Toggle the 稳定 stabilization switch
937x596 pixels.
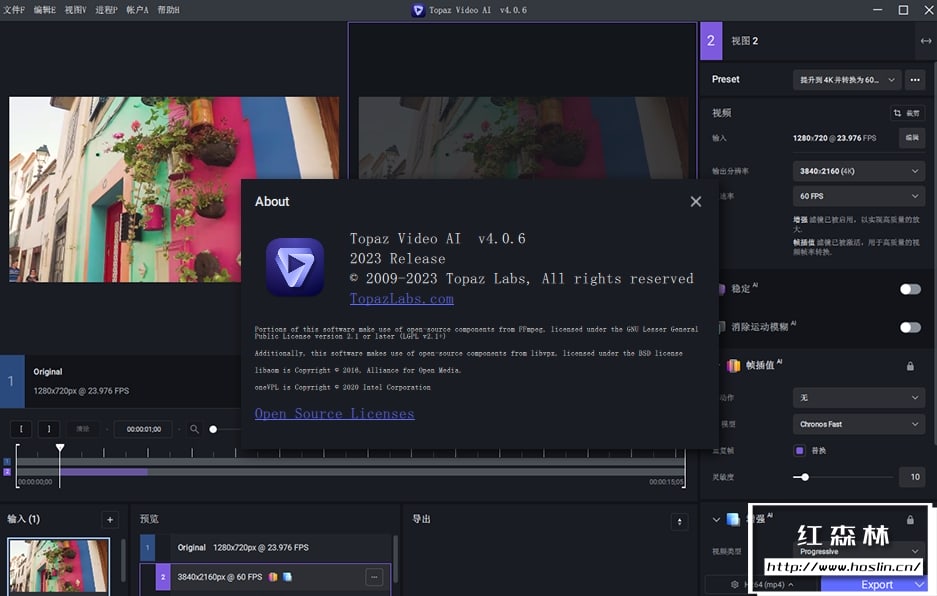(910, 289)
